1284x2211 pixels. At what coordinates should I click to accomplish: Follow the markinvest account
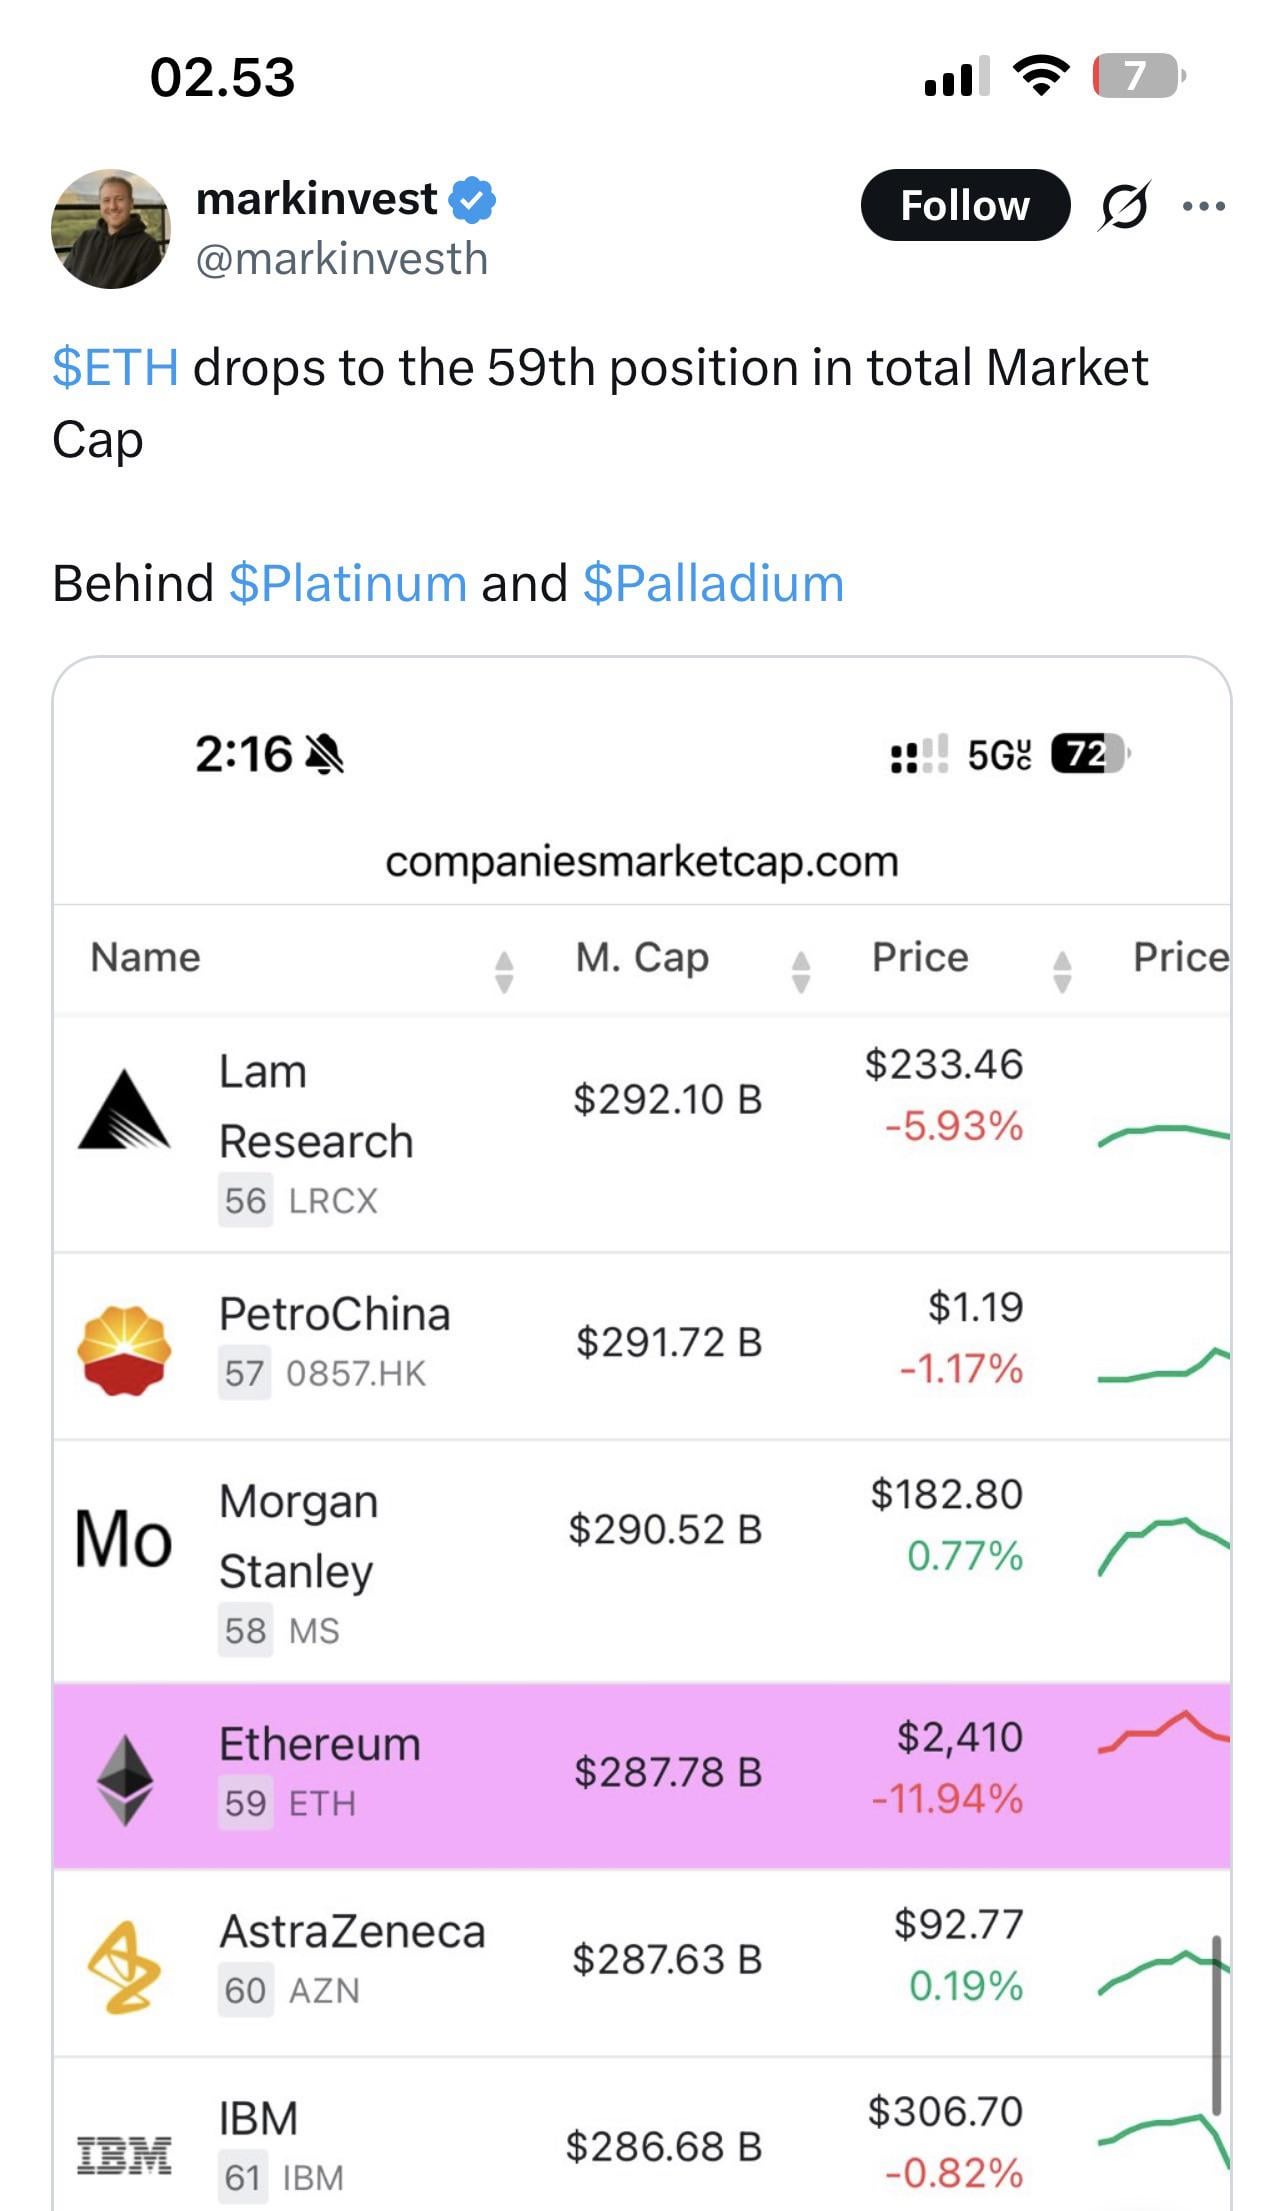965,206
